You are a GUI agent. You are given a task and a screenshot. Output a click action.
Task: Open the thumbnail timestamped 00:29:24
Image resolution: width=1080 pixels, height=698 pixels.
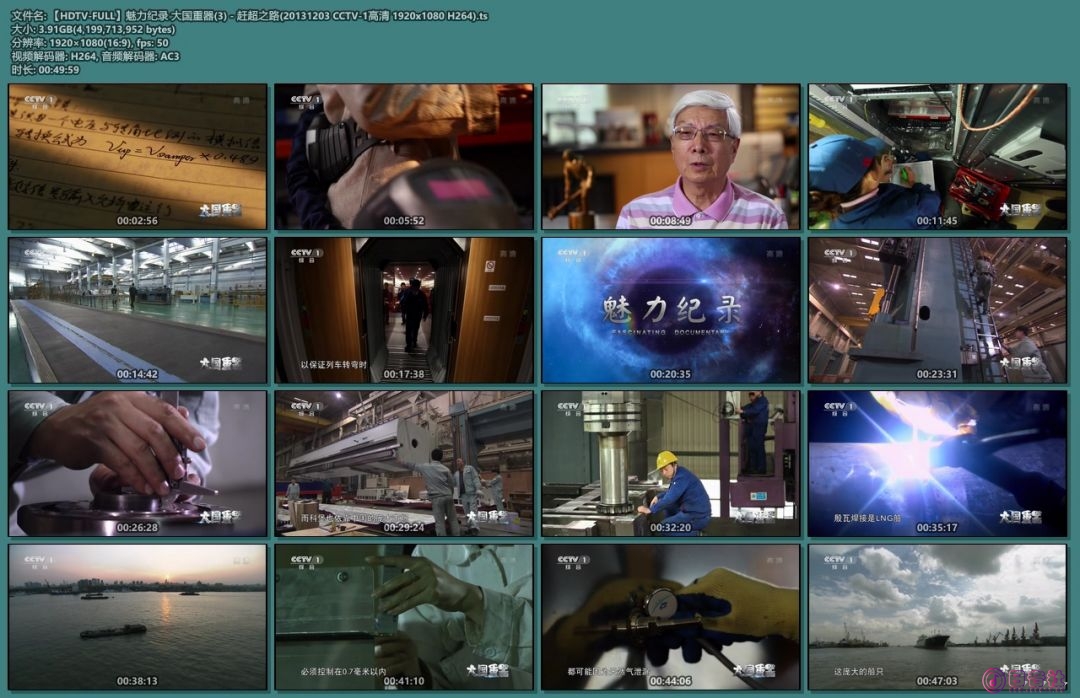coord(404,464)
